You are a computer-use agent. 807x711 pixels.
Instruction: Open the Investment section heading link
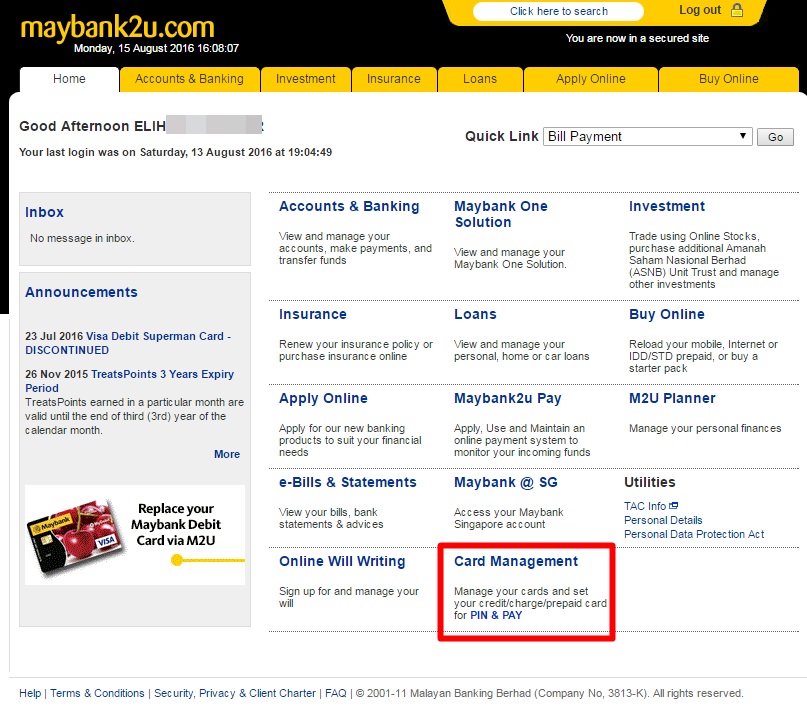pos(666,206)
